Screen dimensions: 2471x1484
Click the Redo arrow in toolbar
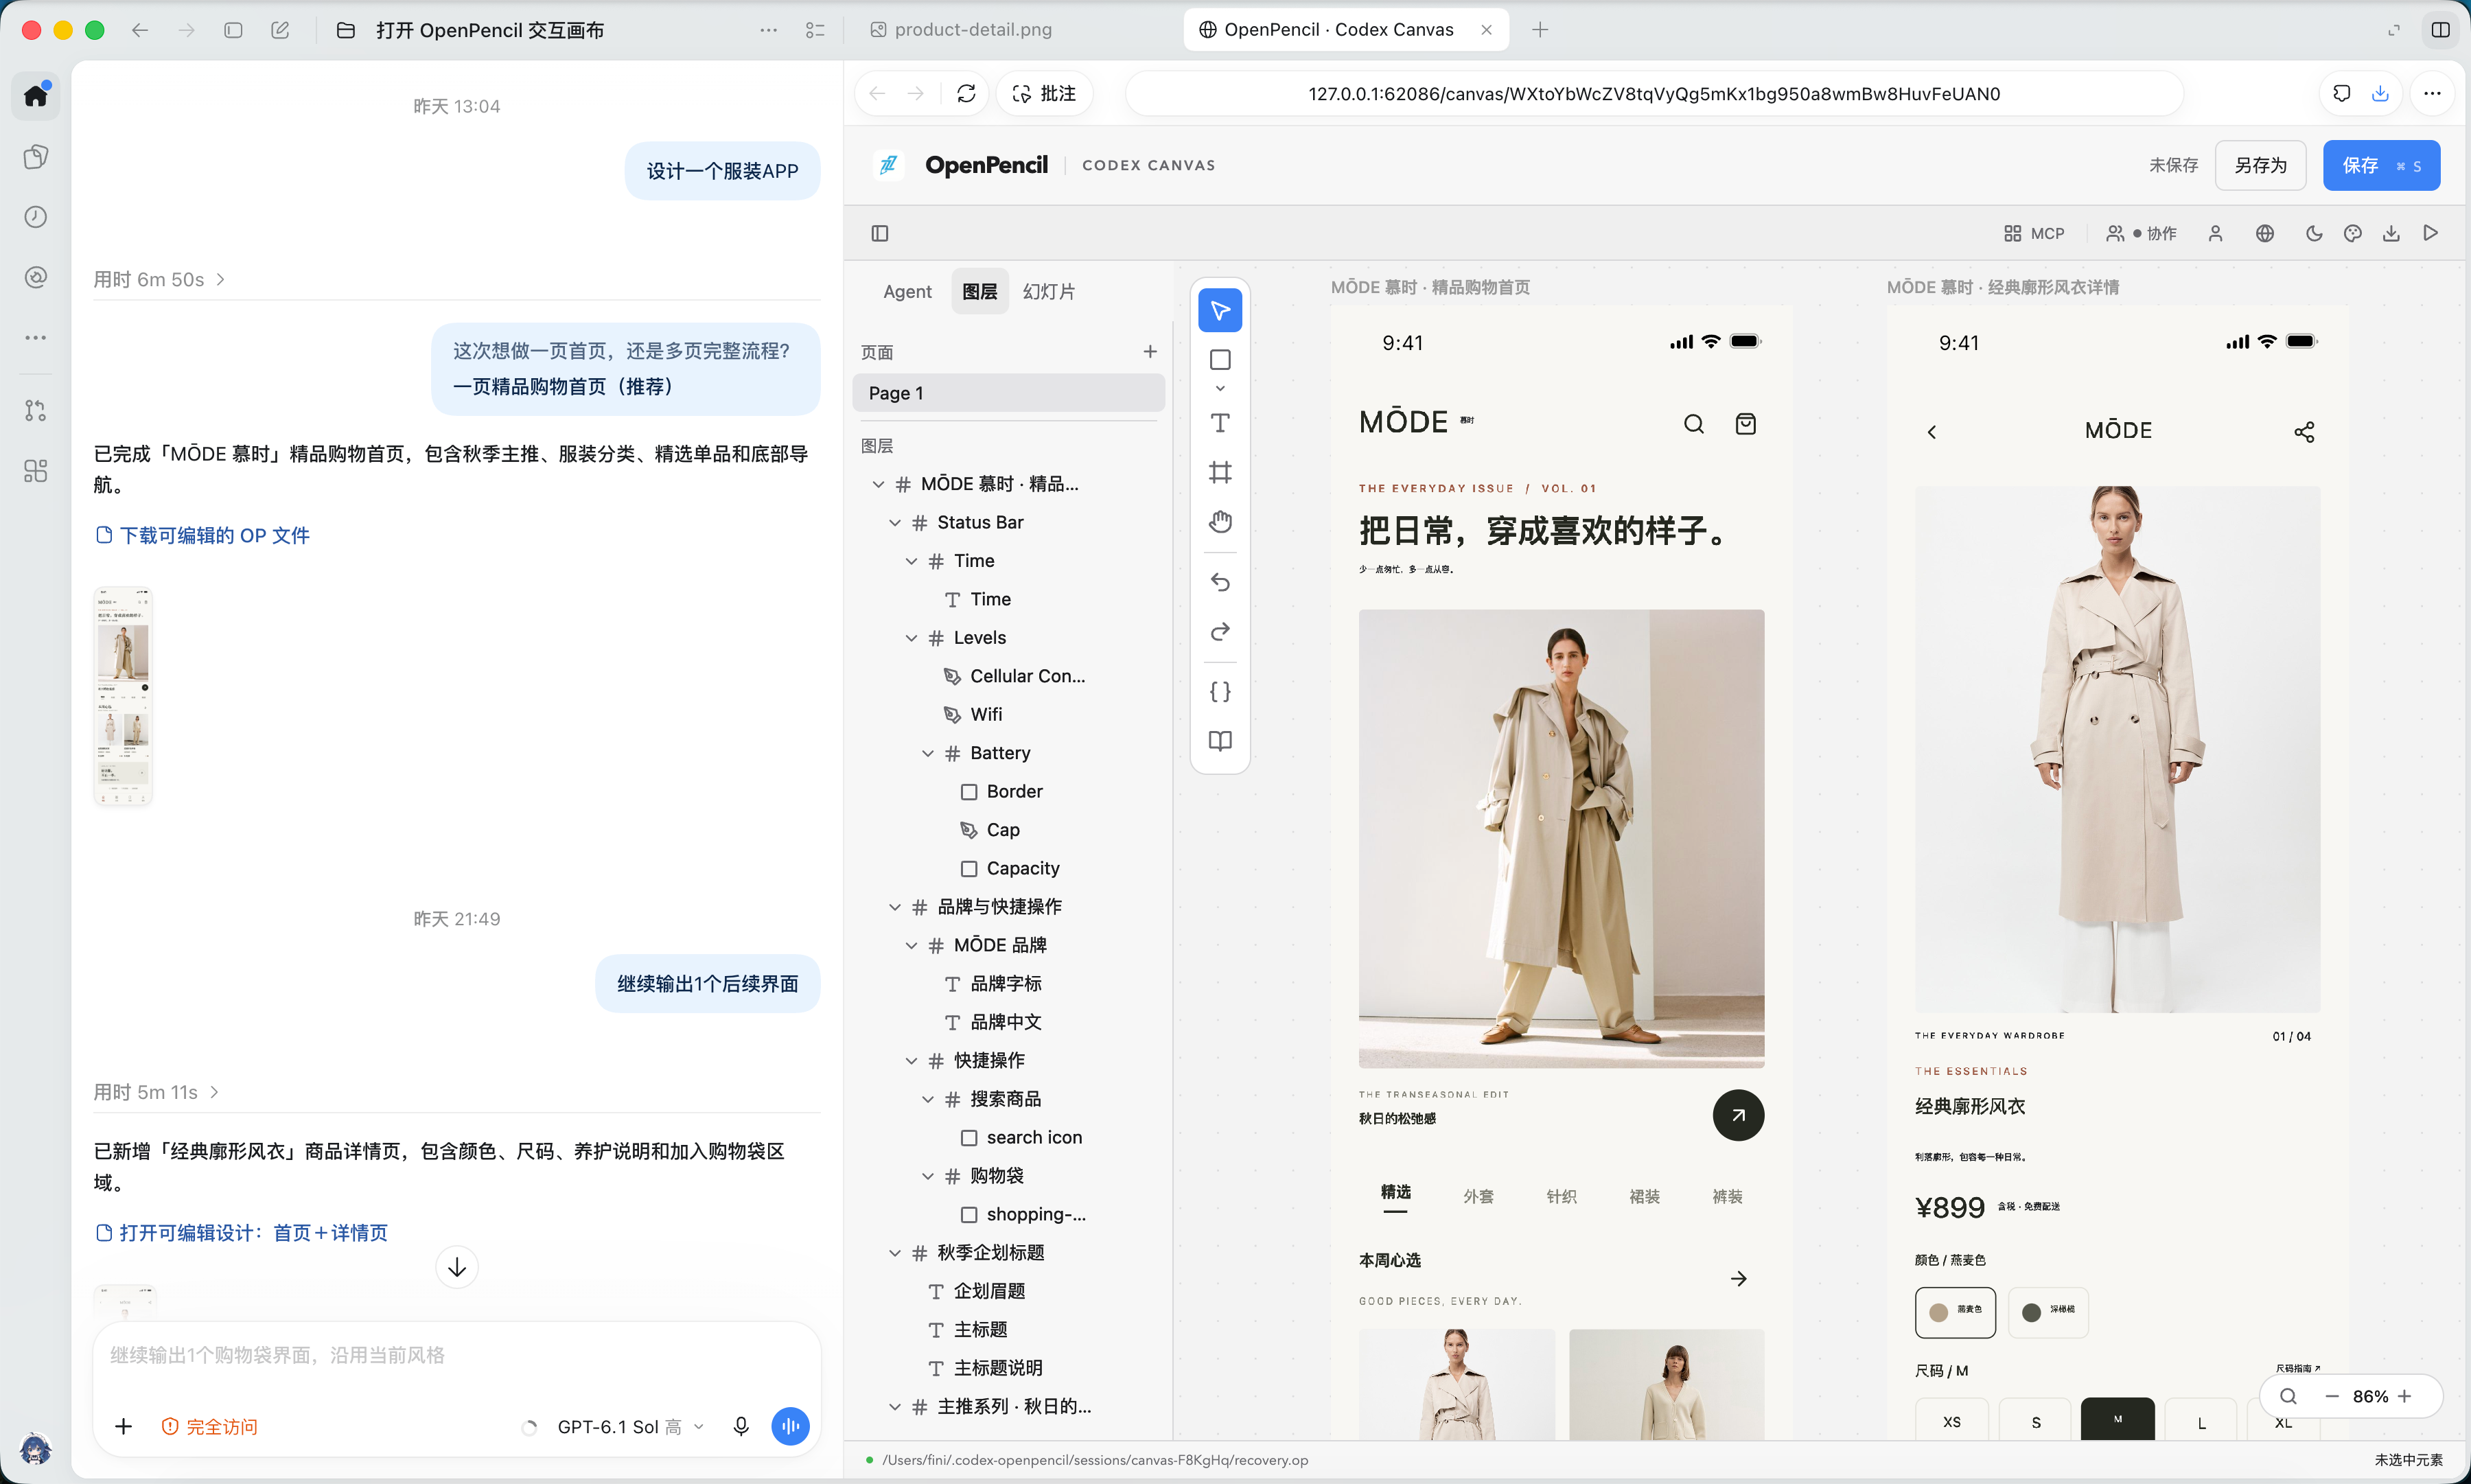[1220, 632]
